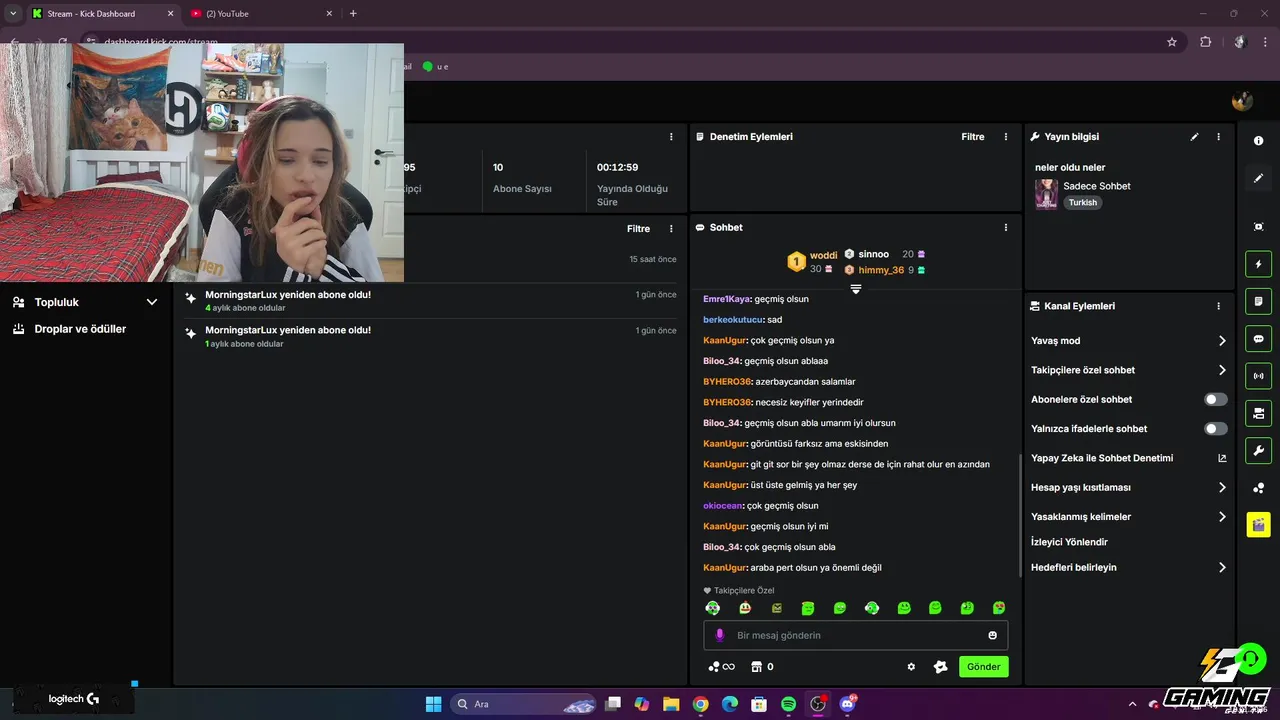Click the profile avatar at top right
1280x720 pixels.
[x=1242, y=100]
